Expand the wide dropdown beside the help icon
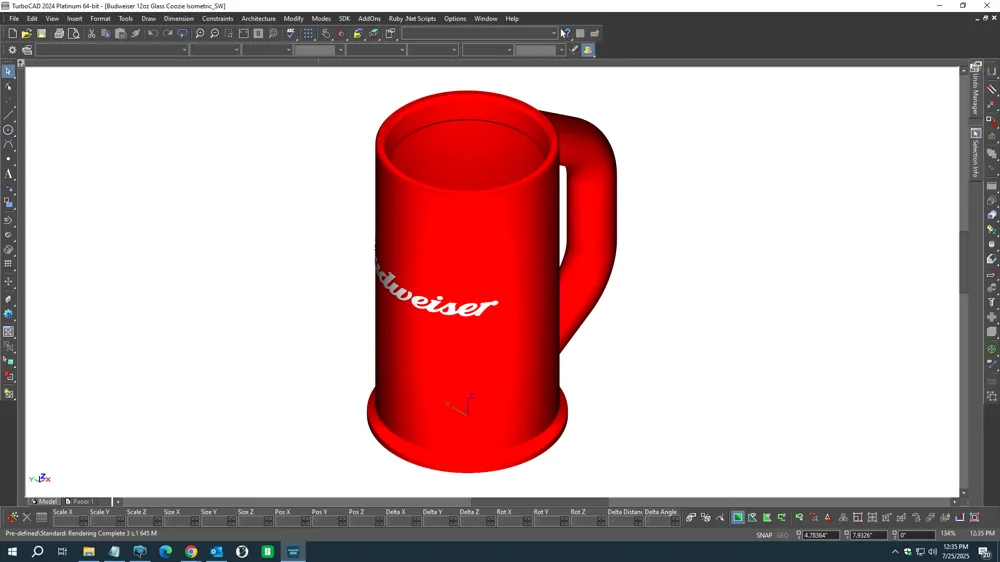This screenshot has width=1000, height=562. [x=480, y=33]
